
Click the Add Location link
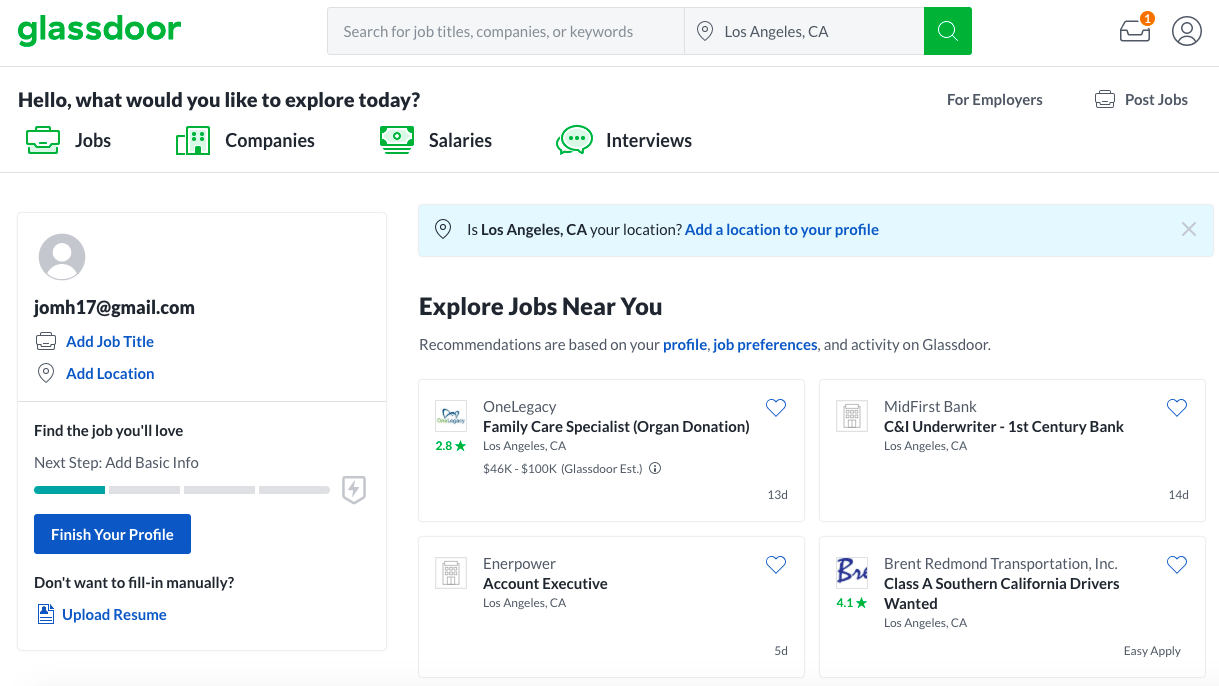[110, 373]
